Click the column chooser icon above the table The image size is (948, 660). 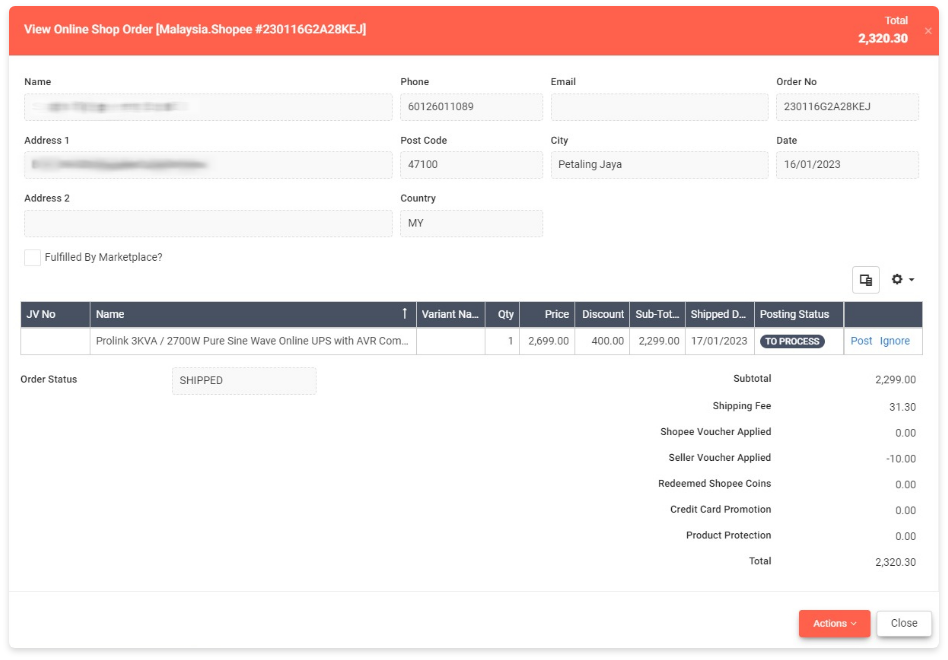tap(866, 280)
